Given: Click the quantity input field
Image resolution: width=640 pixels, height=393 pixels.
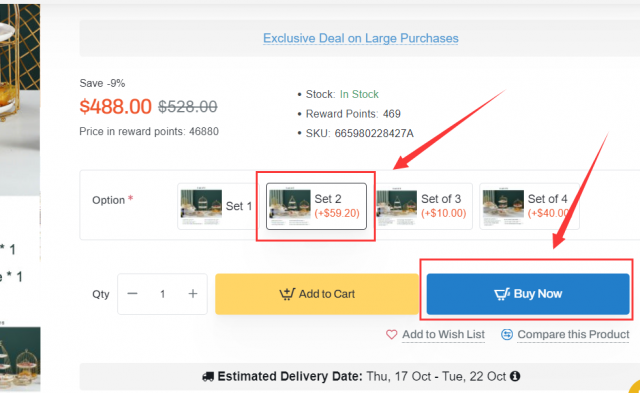Looking at the screenshot, I should [162, 294].
